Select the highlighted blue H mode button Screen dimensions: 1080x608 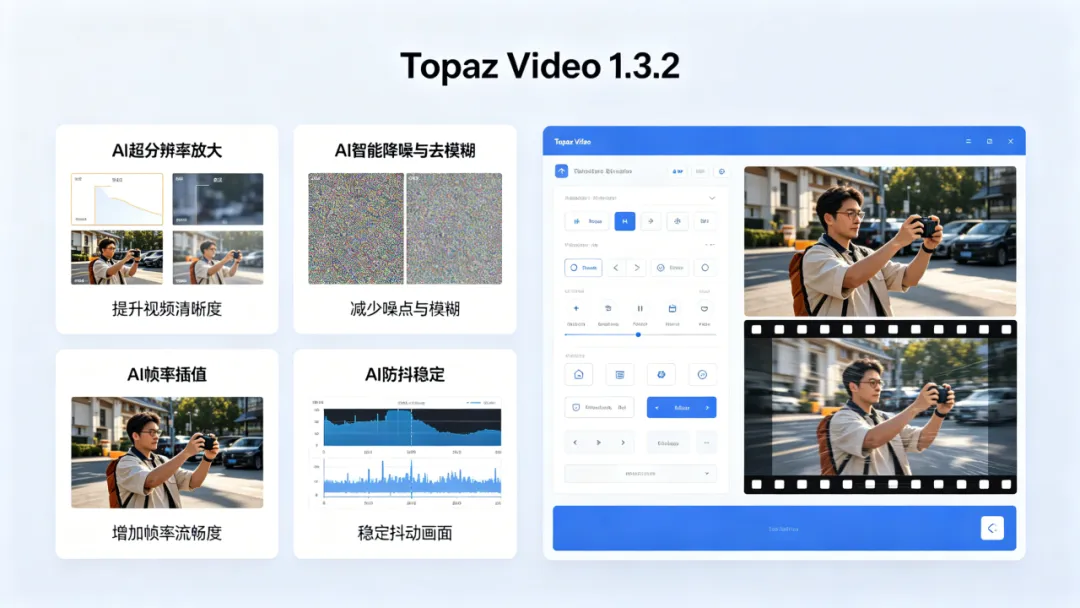(x=625, y=221)
